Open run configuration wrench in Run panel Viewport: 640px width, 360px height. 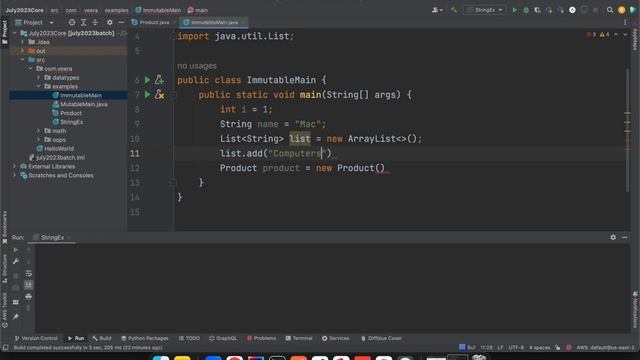coord(16,261)
